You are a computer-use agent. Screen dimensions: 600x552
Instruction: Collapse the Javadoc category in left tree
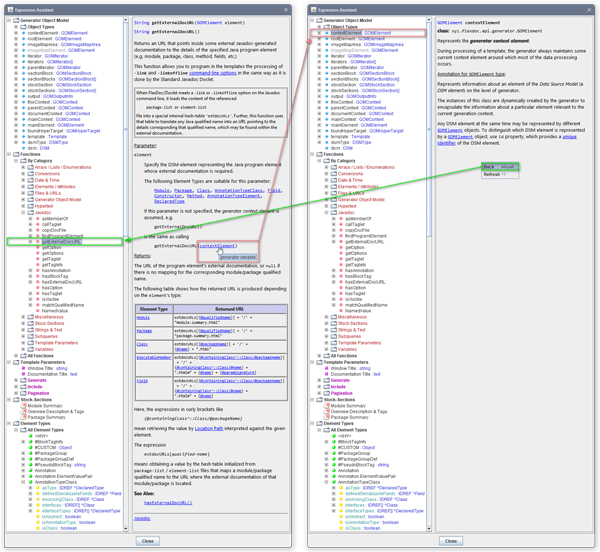pos(23,213)
